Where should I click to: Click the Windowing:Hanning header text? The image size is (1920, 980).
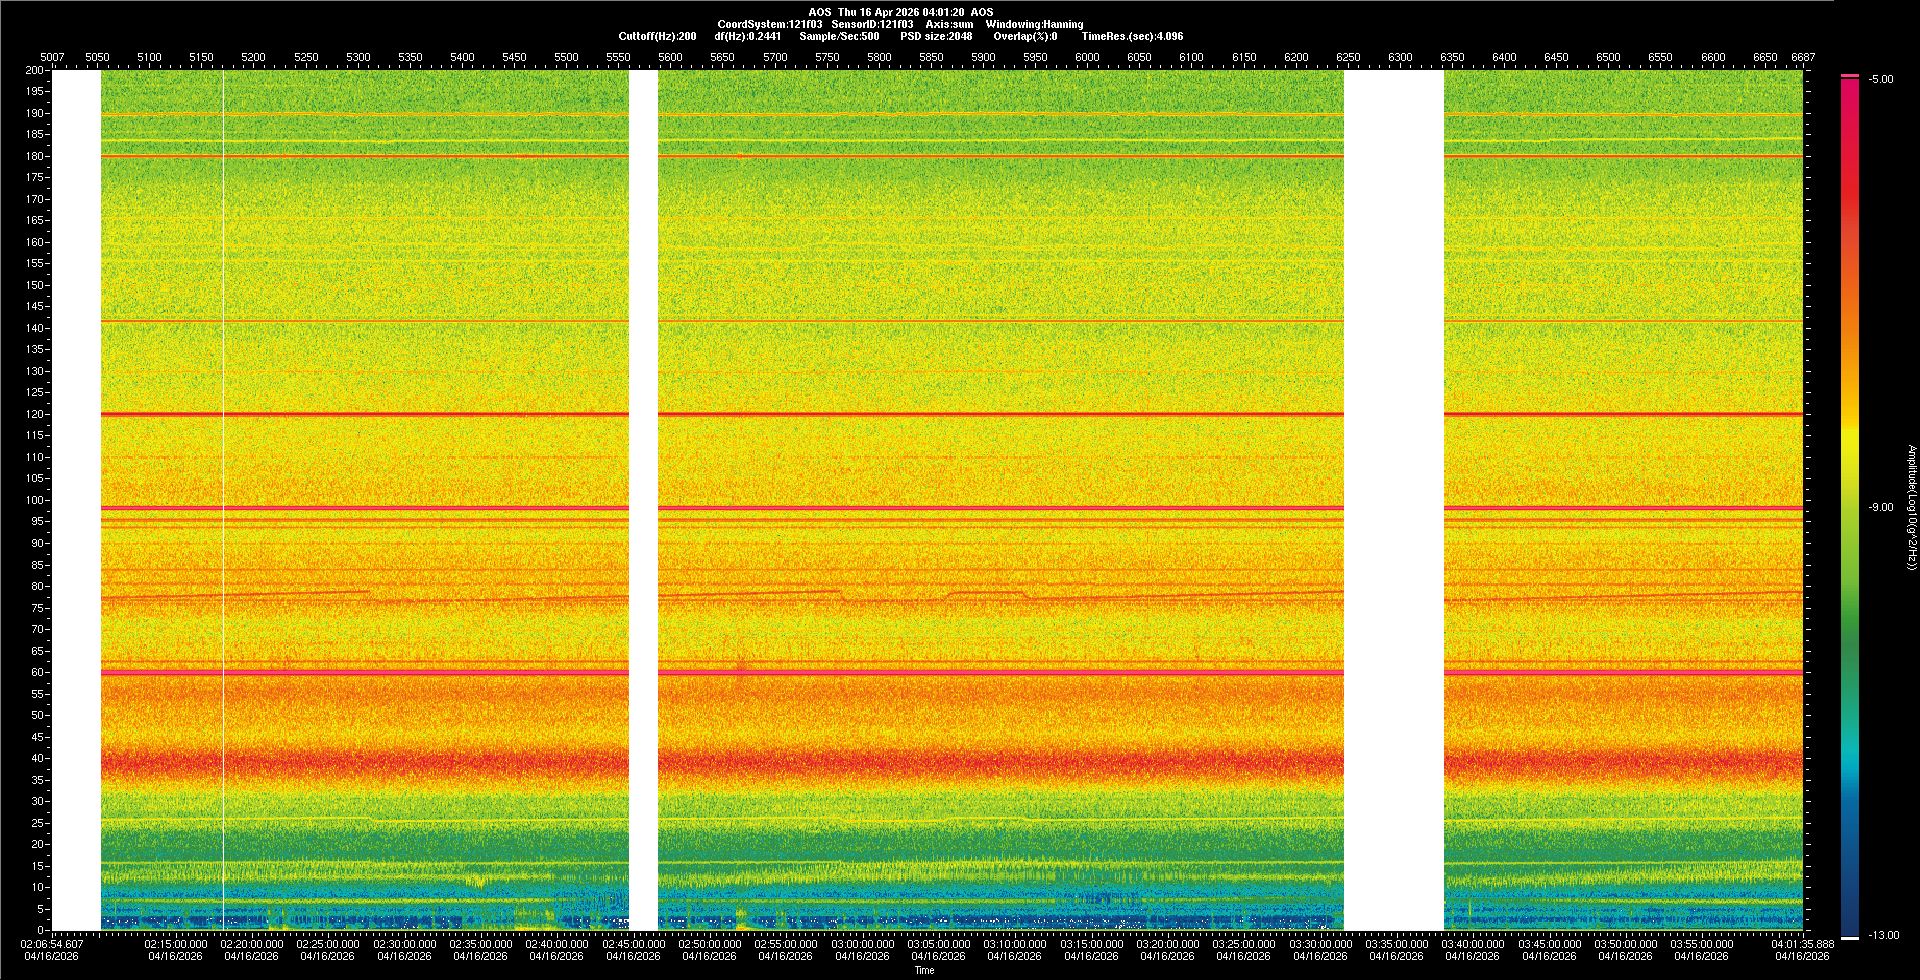coord(1034,24)
